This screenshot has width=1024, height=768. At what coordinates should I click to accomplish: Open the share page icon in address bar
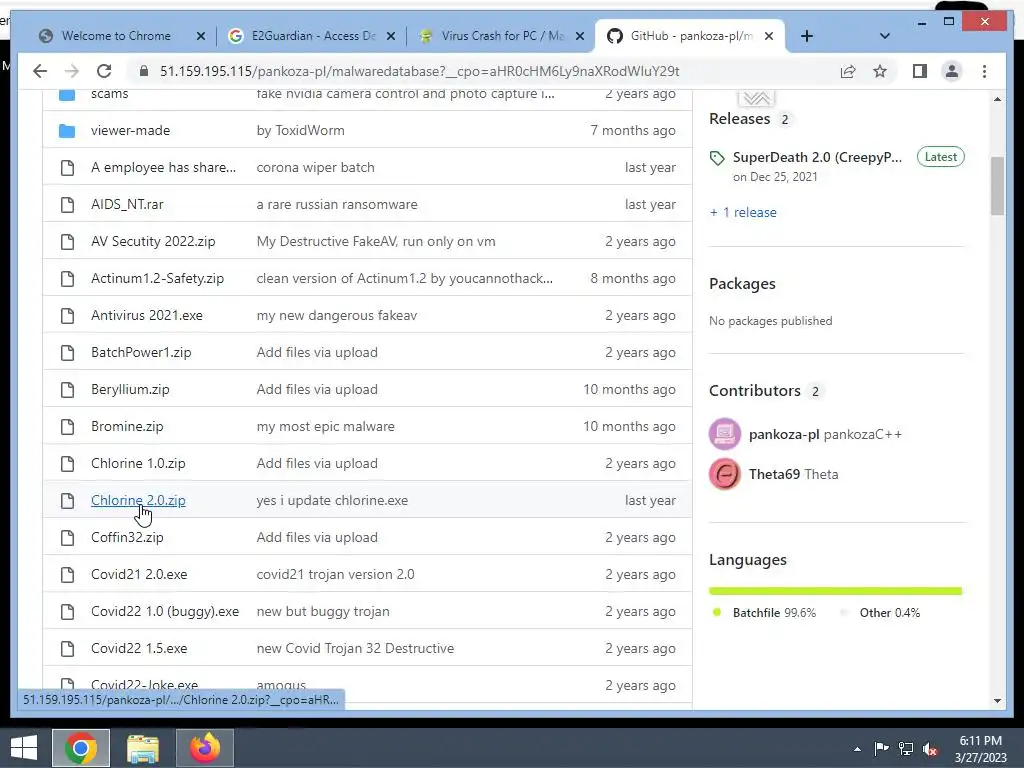(848, 72)
